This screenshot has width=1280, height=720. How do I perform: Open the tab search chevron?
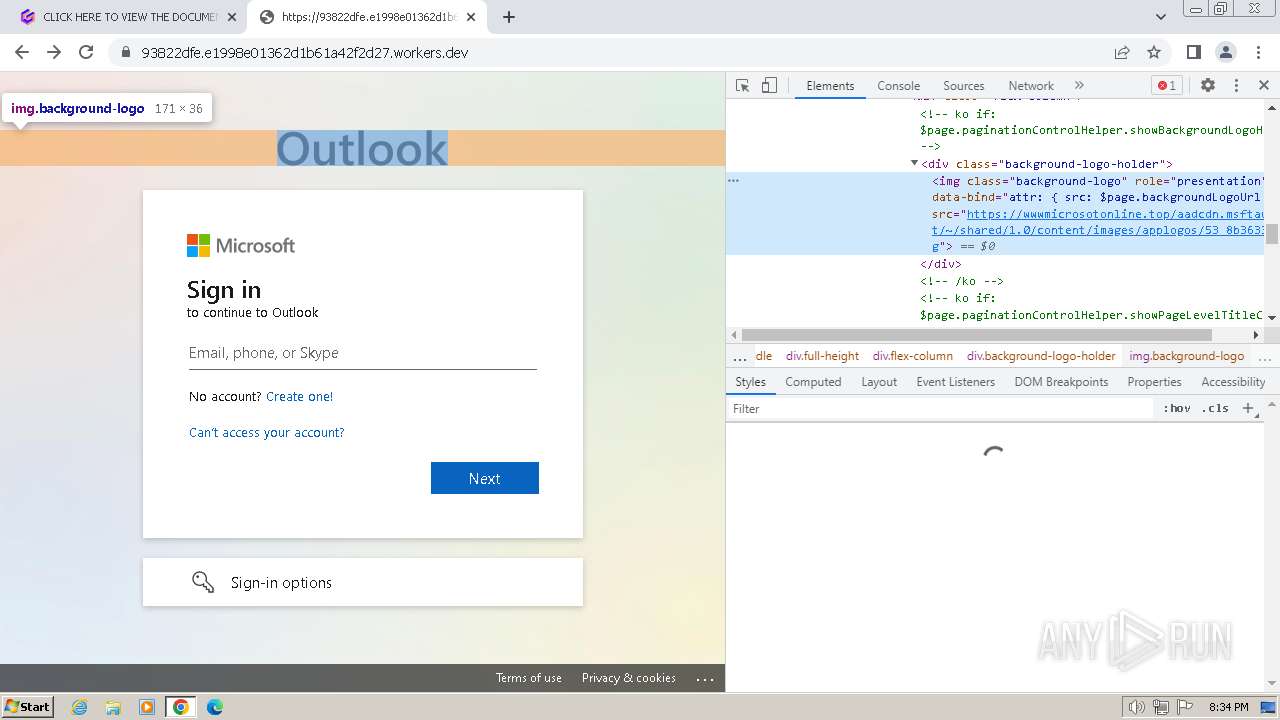(1160, 17)
